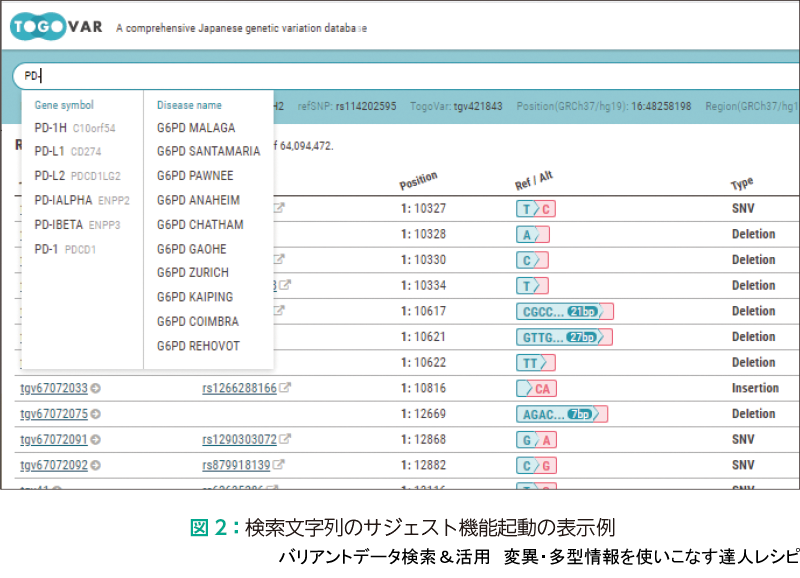Viewport: 800px width, 578px height.
Task: Open variant link tgv67072033
Action: coord(53,388)
